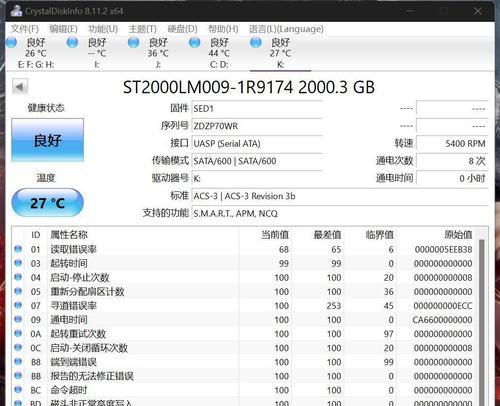Viewport: 500px width, 406px height.
Task: Click attribute name 命令超时
Action: [x=69, y=390]
